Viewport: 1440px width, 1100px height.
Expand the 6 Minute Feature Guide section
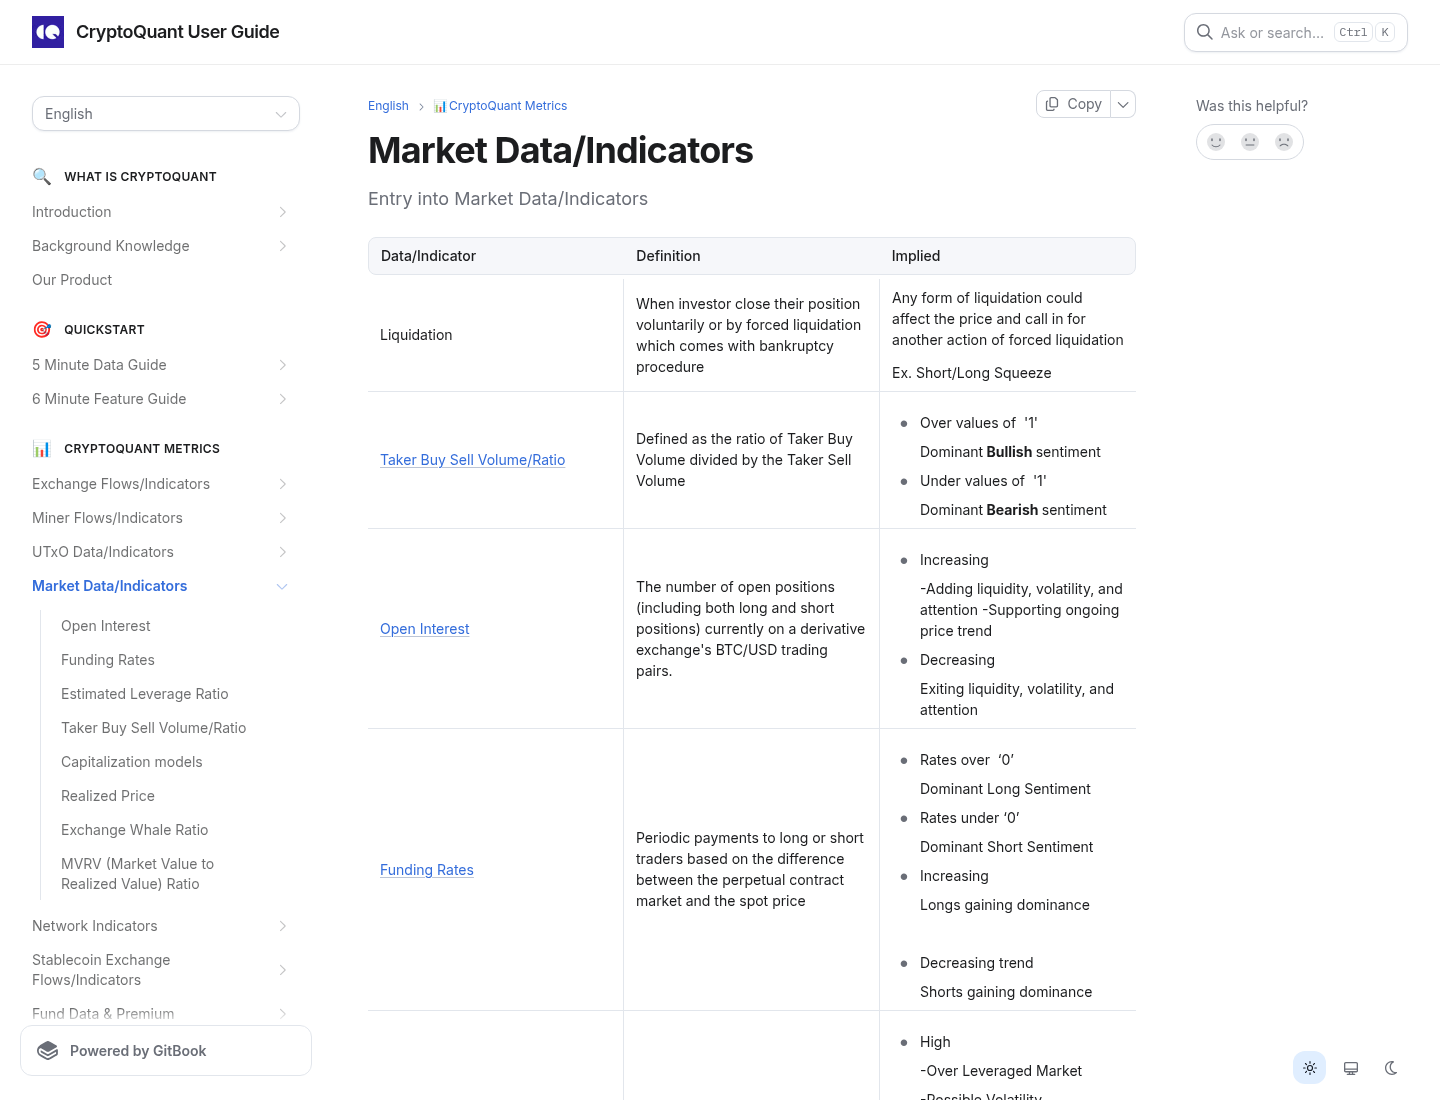[x=283, y=399]
